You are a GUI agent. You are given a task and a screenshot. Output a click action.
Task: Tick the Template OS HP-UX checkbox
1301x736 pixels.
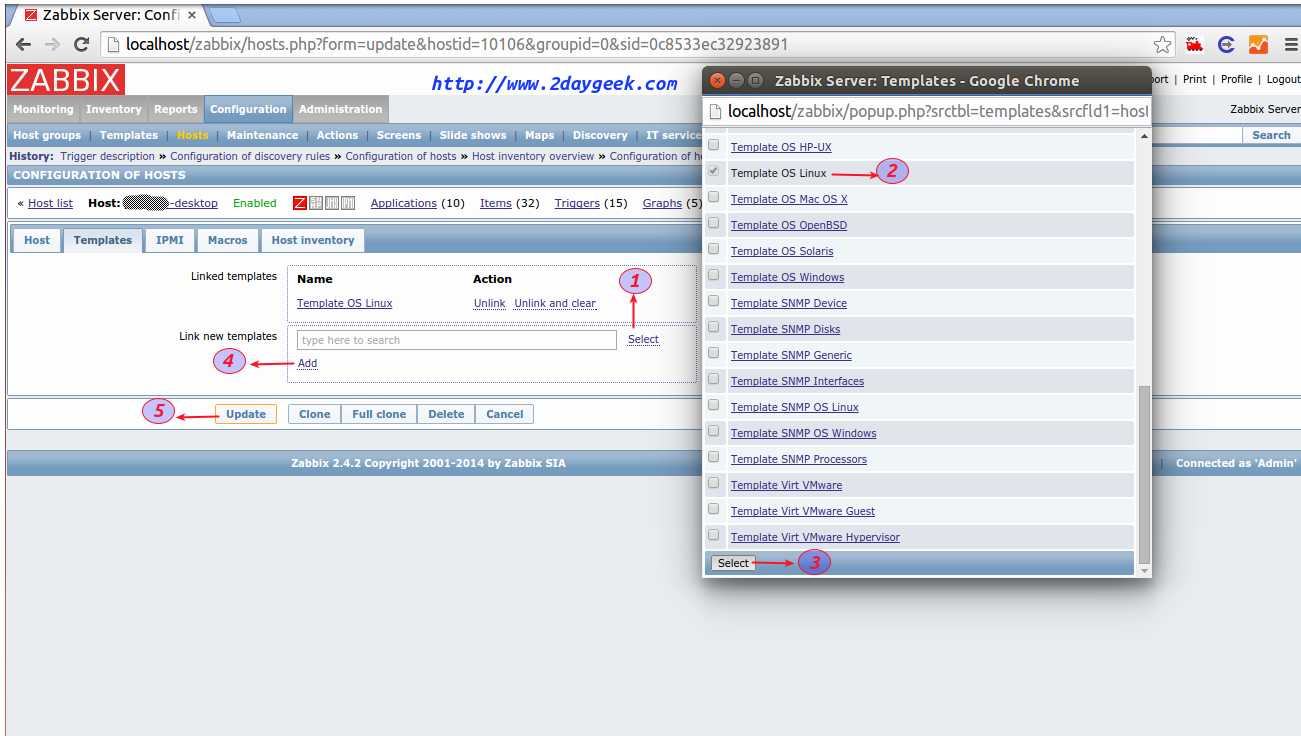(714, 146)
